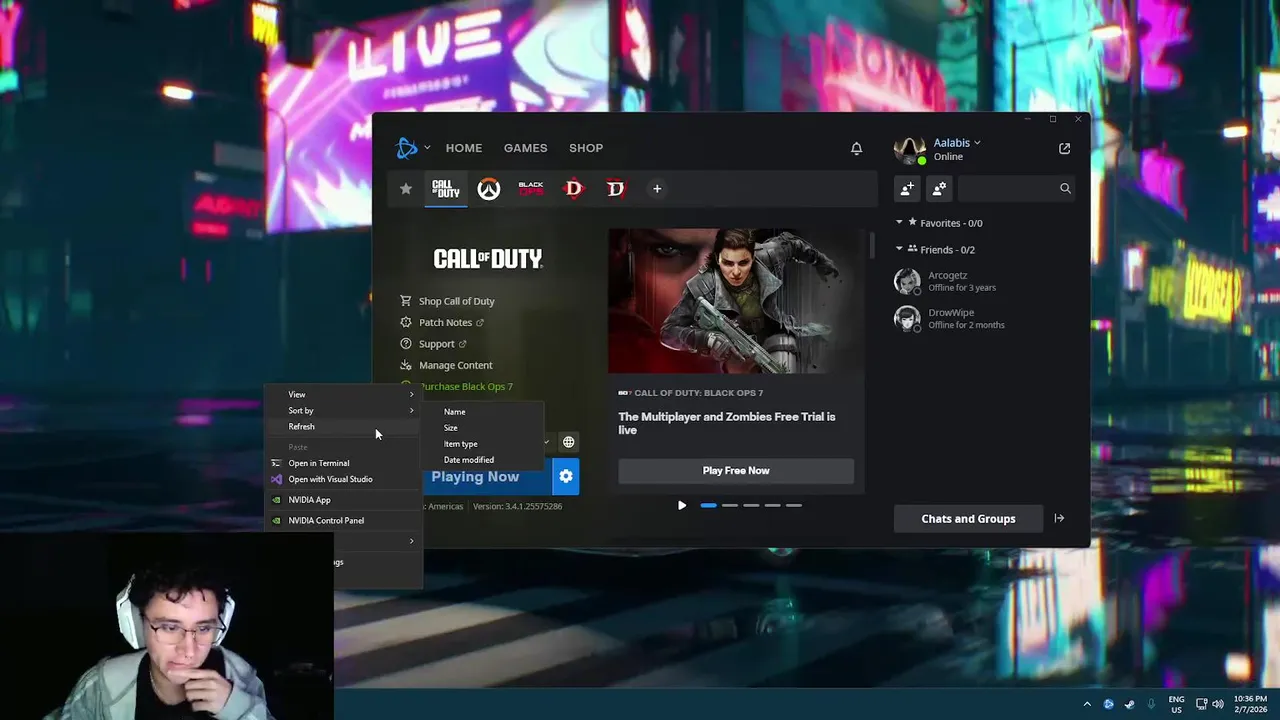Click the ENG US language indicator

point(1176,704)
